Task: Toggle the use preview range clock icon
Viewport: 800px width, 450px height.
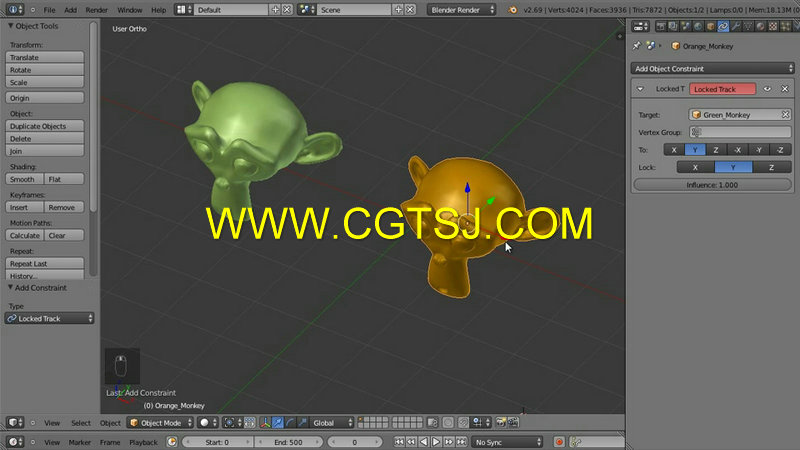Action: (172, 442)
